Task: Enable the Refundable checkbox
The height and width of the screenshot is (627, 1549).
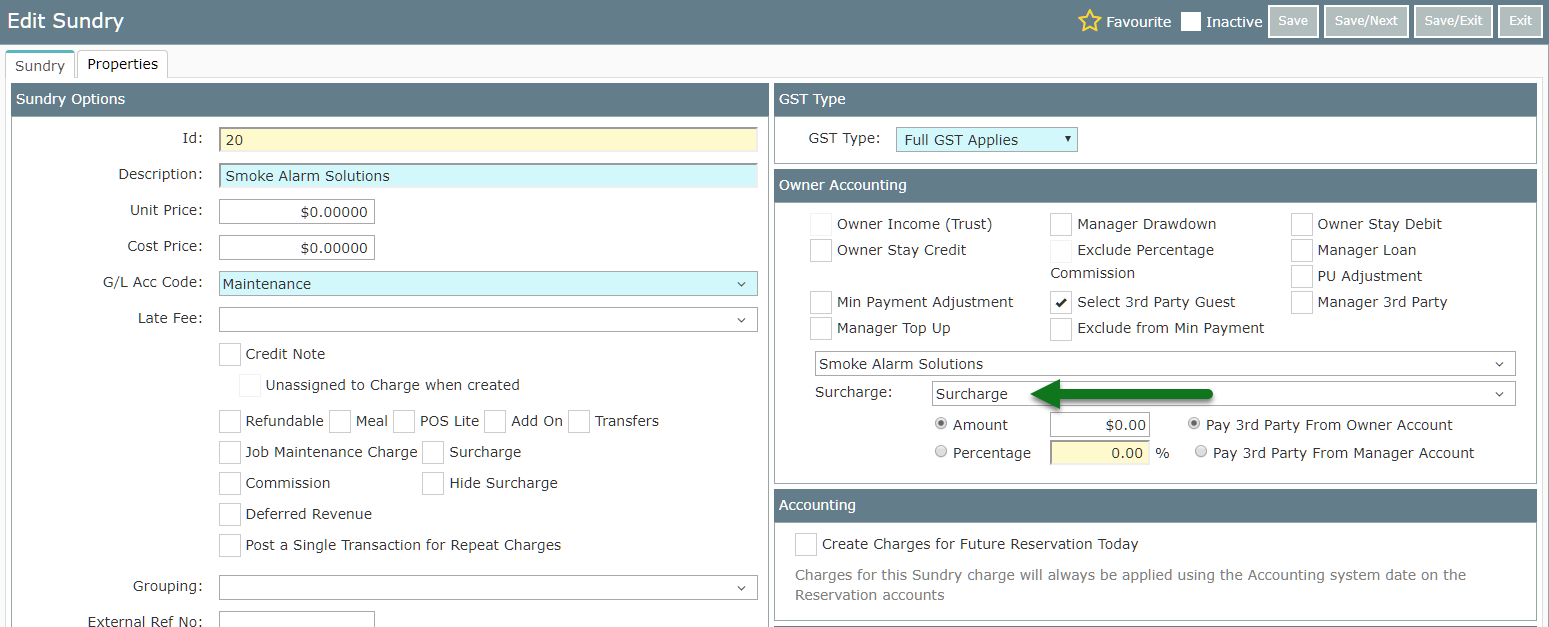Action: [x=230, y=421]
